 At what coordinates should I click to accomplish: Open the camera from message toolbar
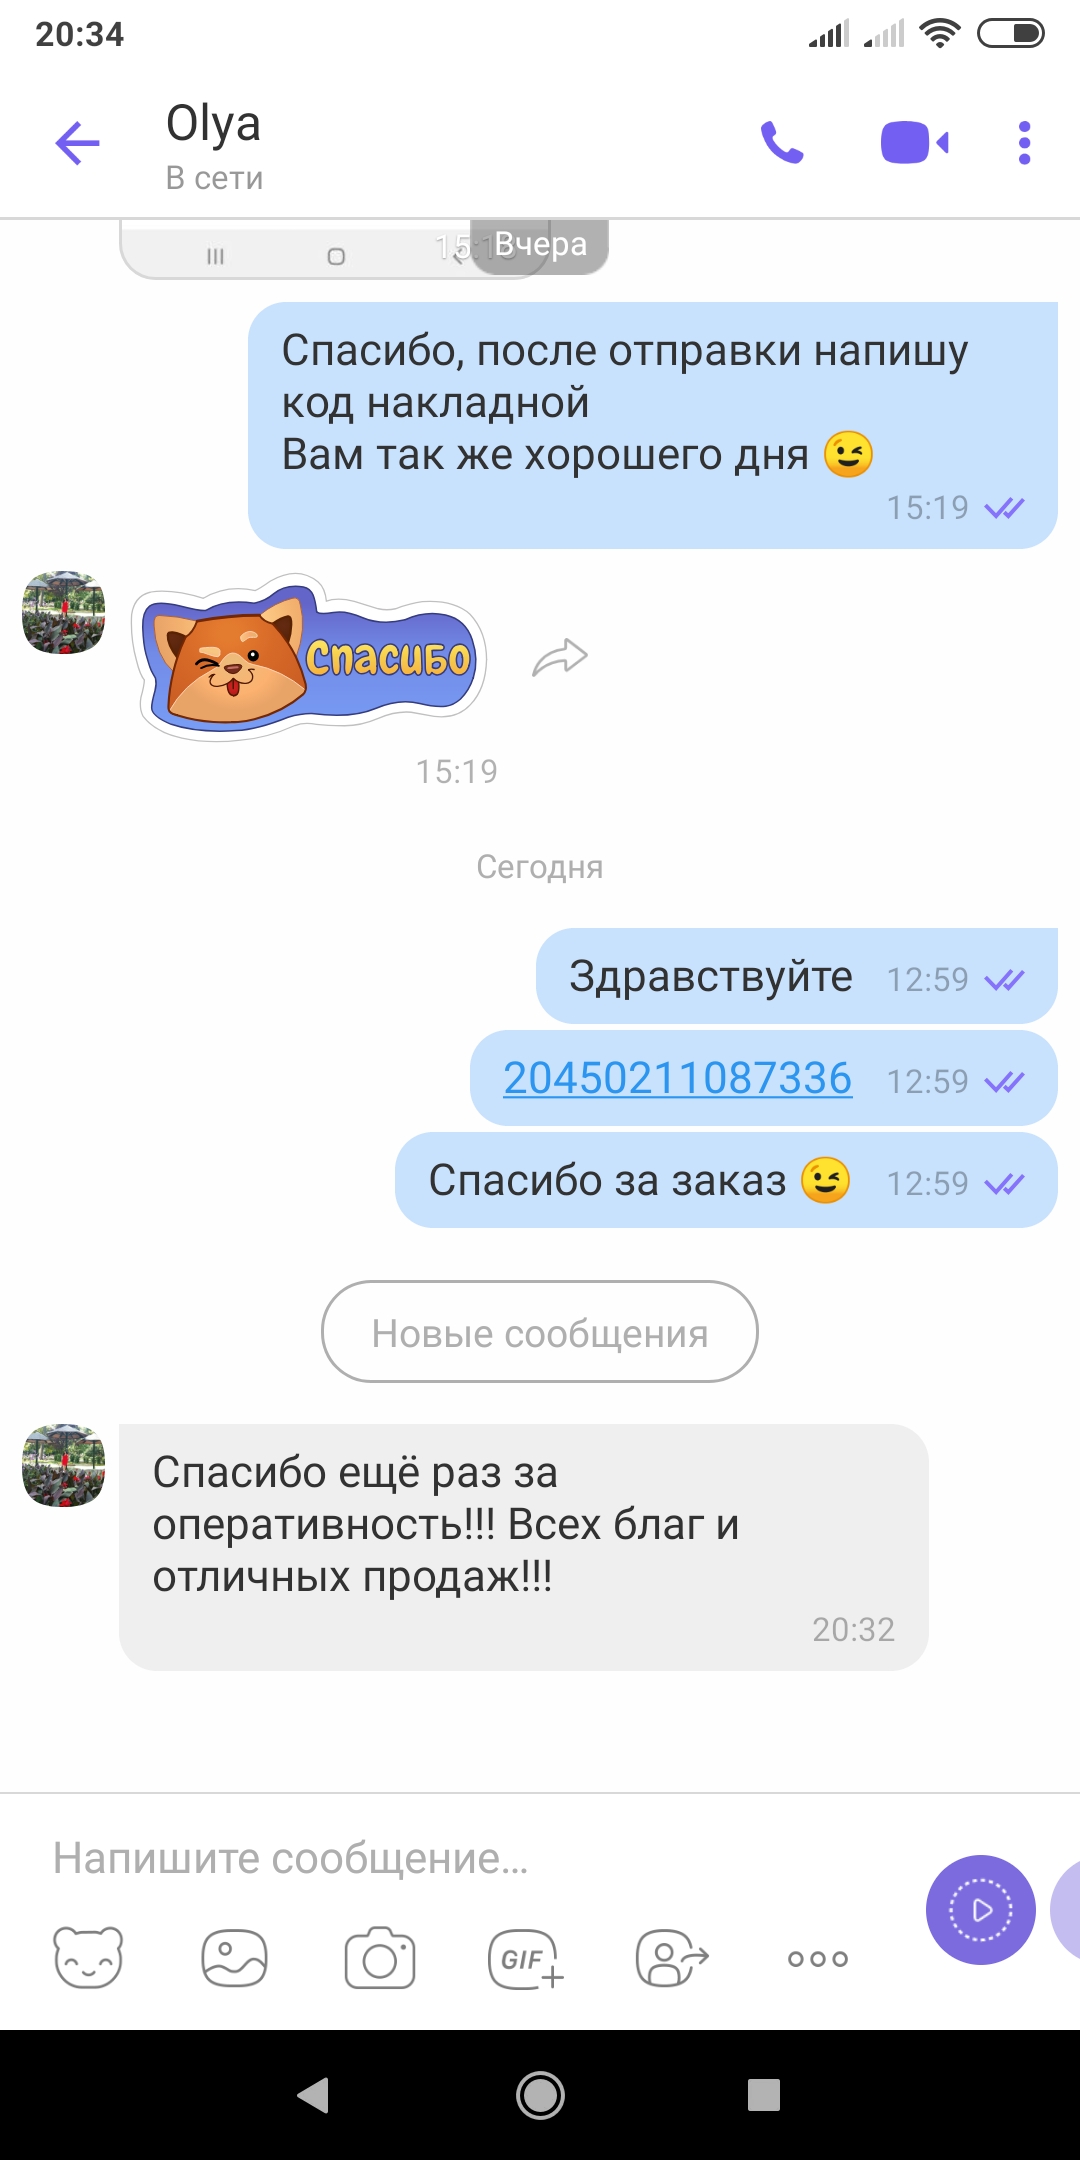click(x=380, y=1957)
